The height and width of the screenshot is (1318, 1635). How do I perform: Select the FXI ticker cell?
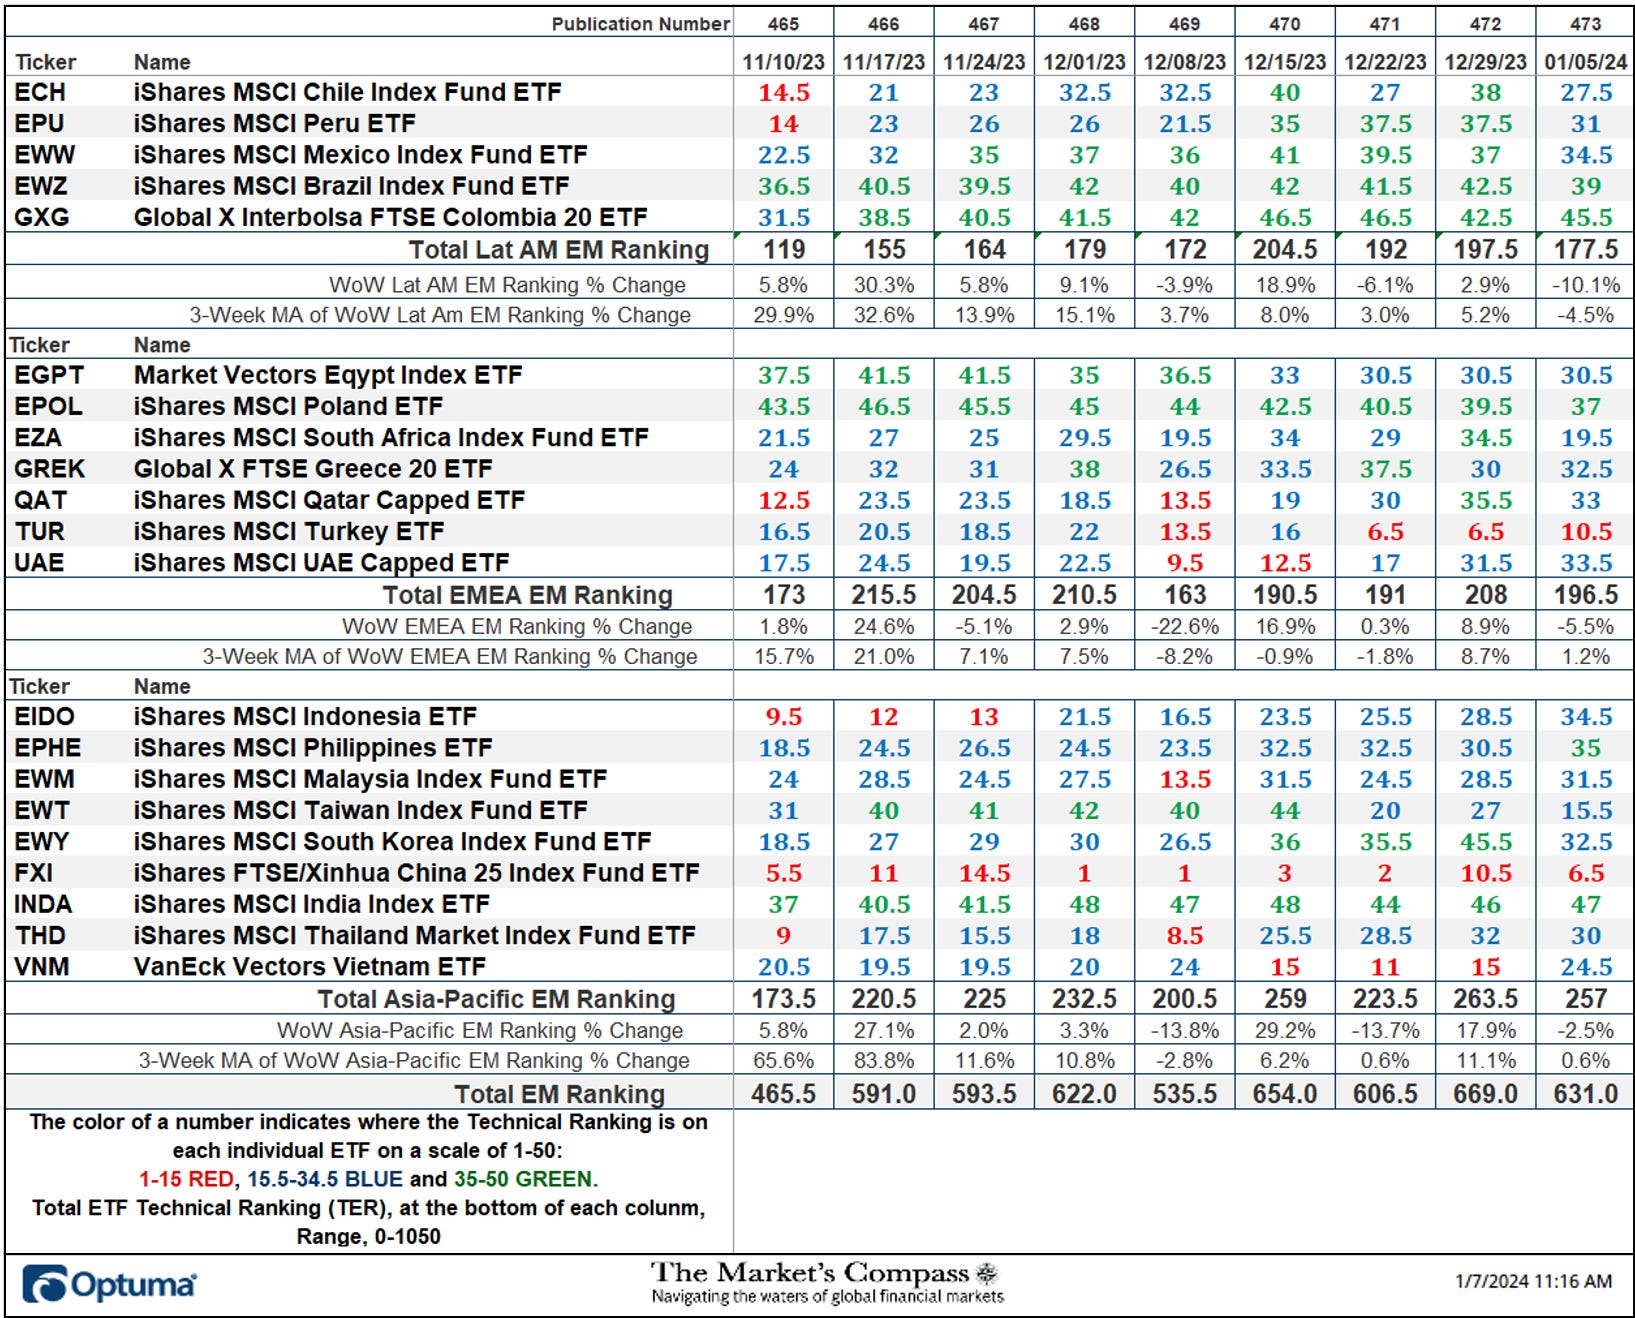coord(34,872)
